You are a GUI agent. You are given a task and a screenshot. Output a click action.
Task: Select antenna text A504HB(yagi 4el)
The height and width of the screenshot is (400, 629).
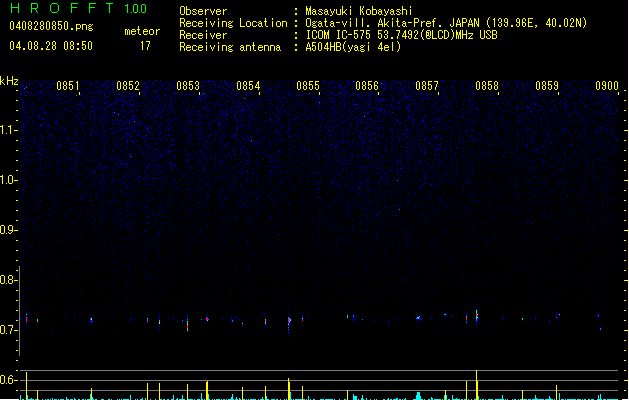pos(353,47)
